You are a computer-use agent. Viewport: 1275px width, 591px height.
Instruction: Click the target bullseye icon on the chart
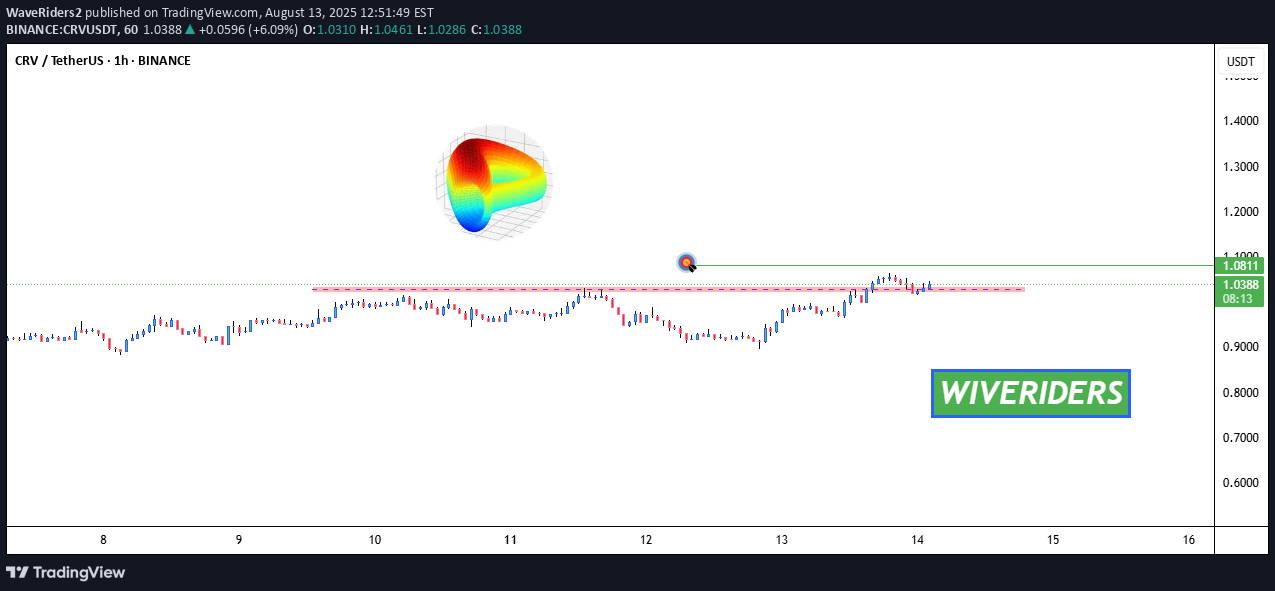coord(687,263)
